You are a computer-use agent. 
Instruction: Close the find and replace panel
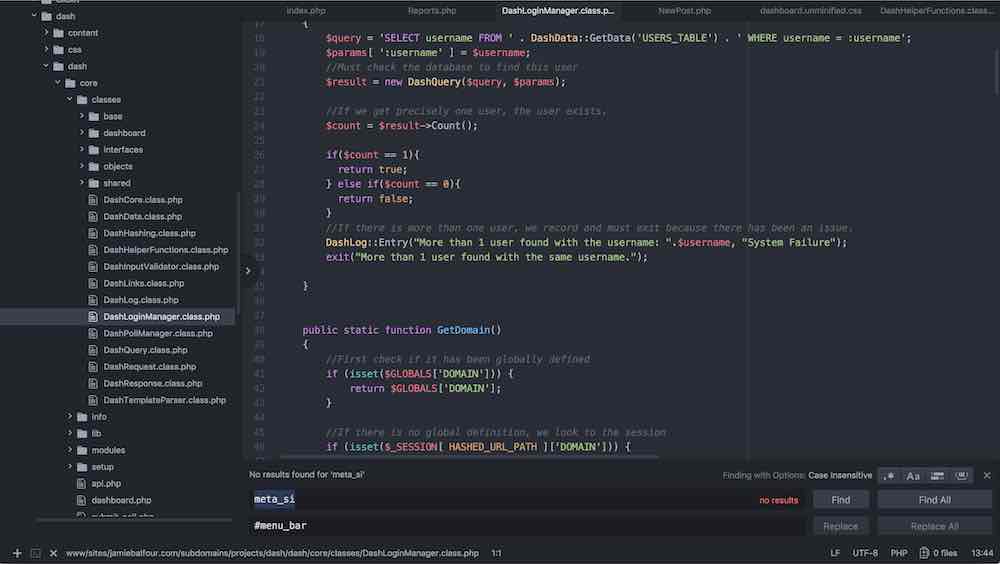pos(987,475)
